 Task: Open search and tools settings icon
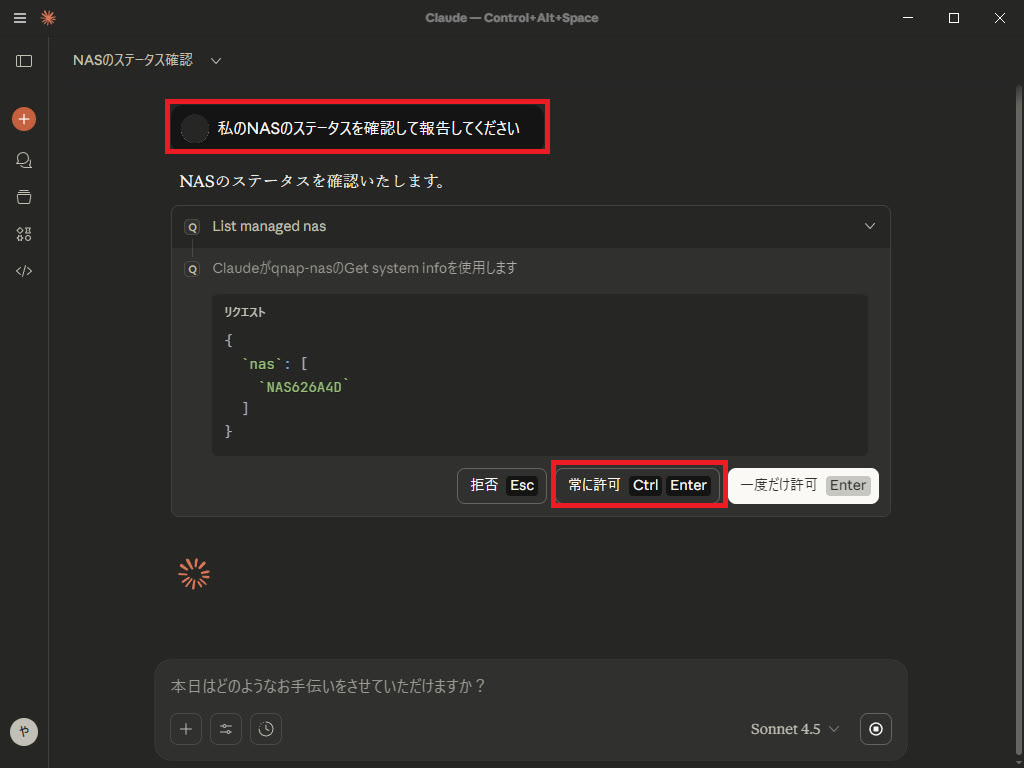[x=226, y=729]
